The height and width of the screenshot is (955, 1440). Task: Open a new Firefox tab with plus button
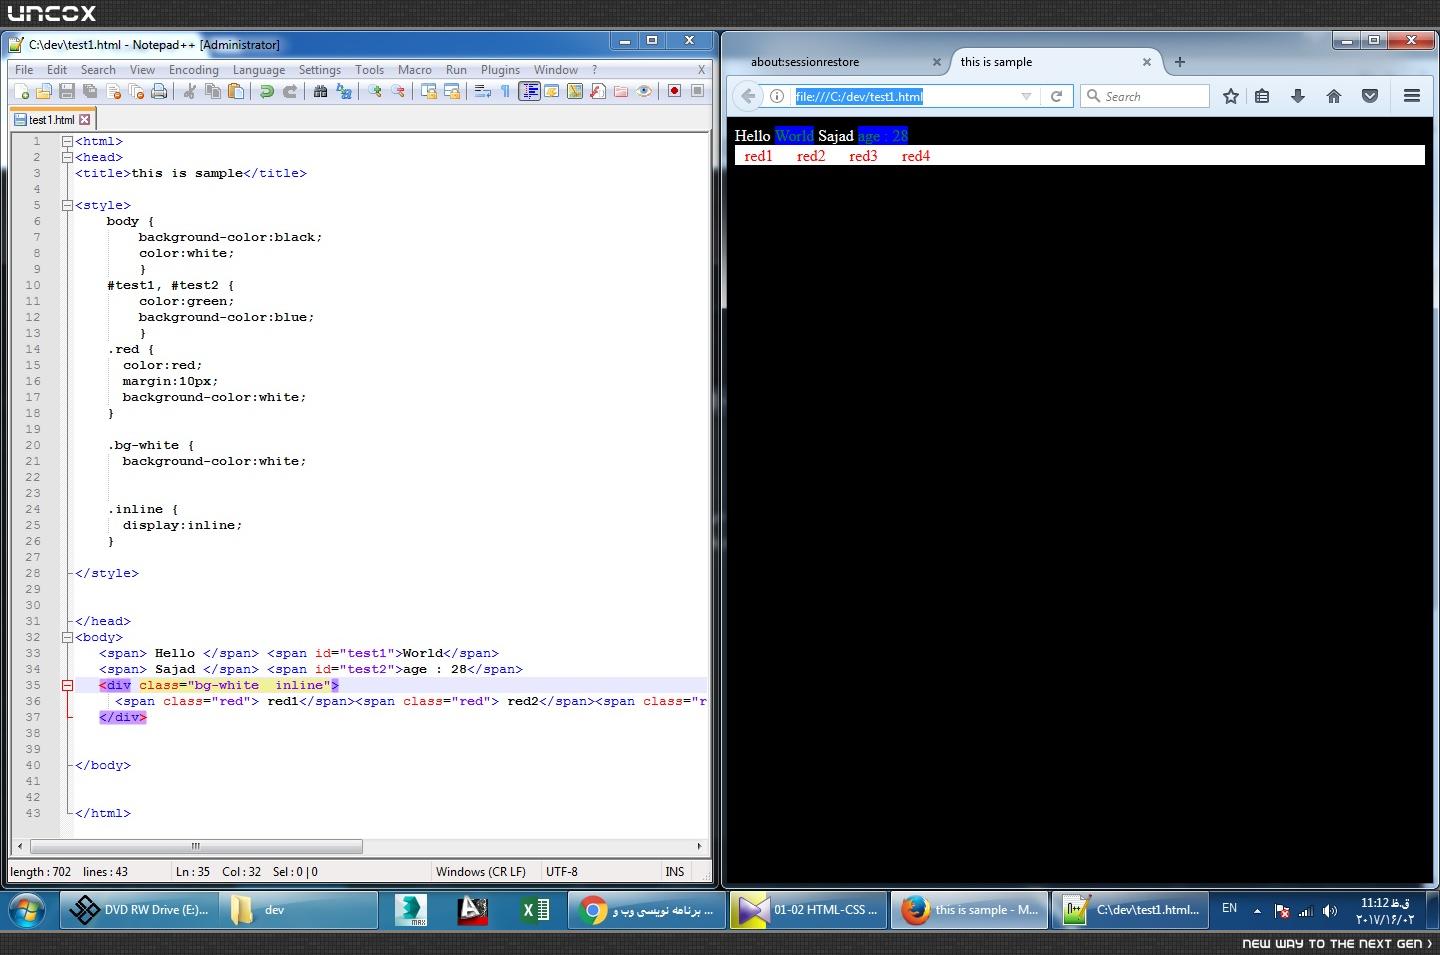coord(1180,62)
